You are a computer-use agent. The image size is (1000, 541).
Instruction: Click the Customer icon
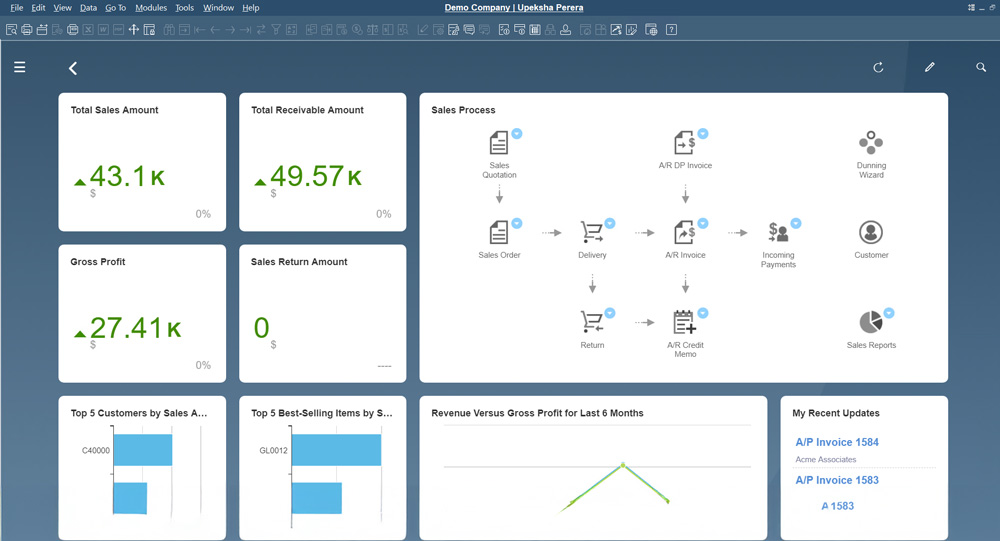coord(871,232)
